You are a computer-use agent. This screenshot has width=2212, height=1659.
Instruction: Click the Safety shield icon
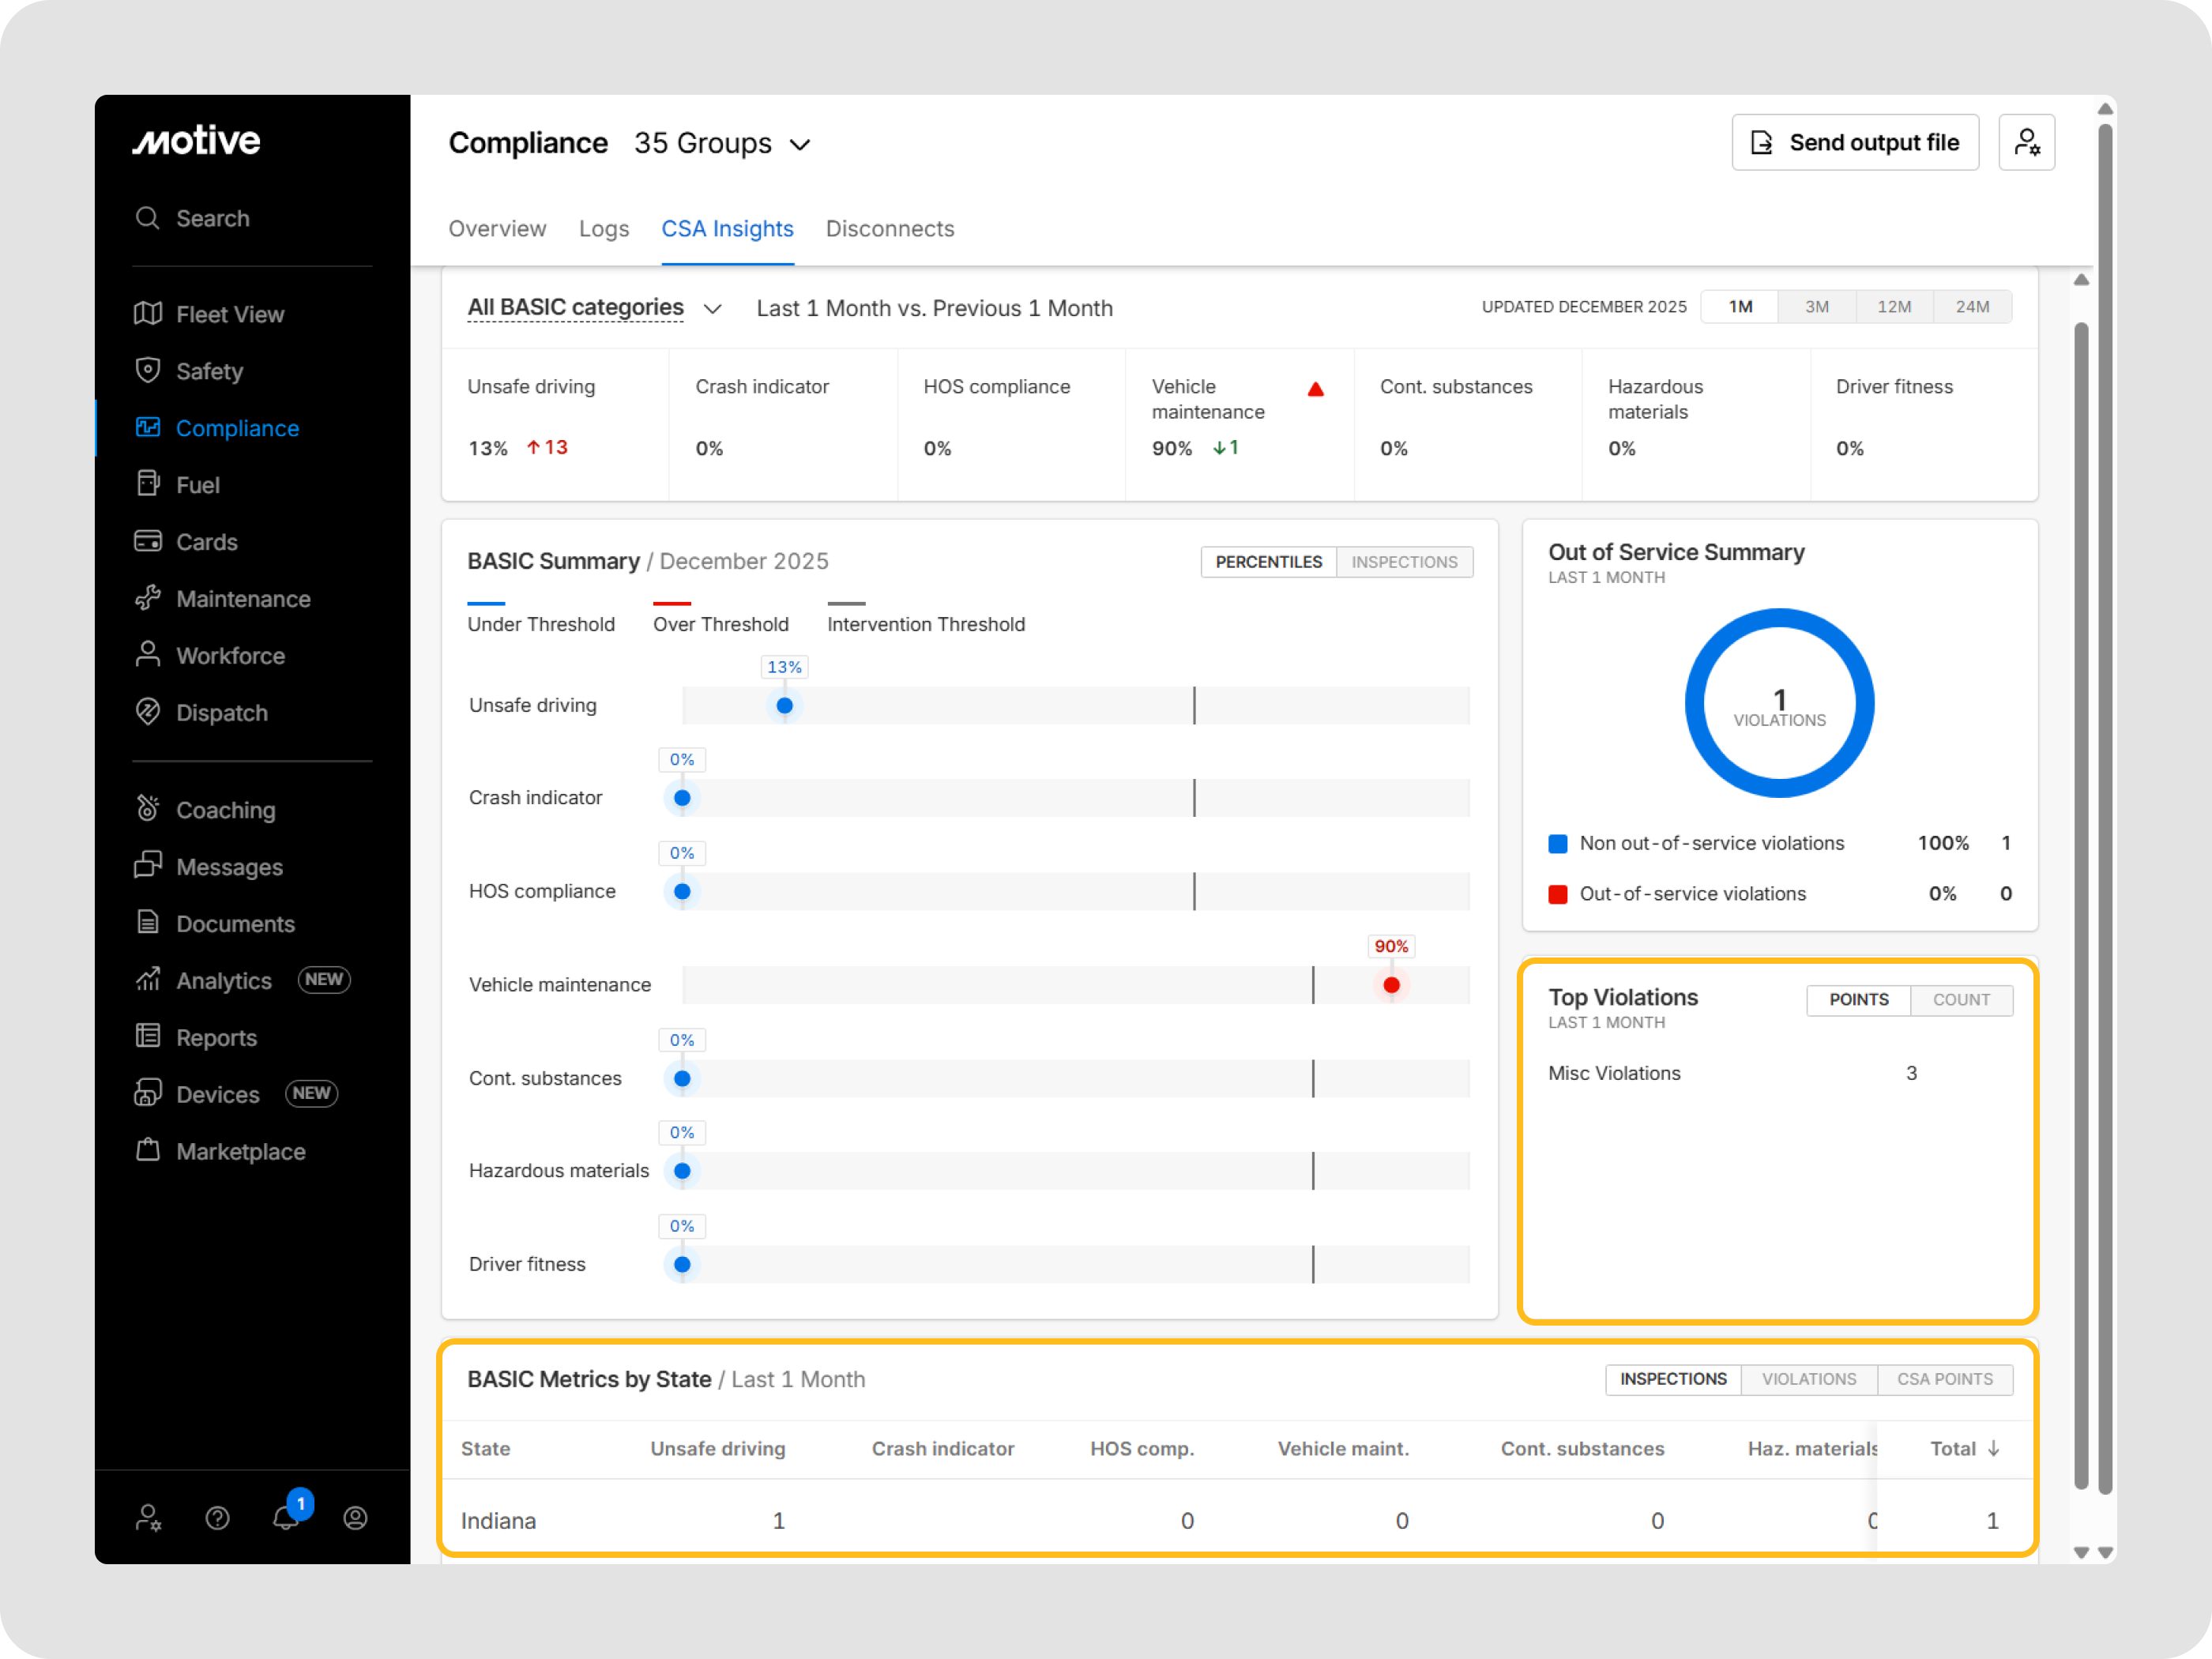147,371
